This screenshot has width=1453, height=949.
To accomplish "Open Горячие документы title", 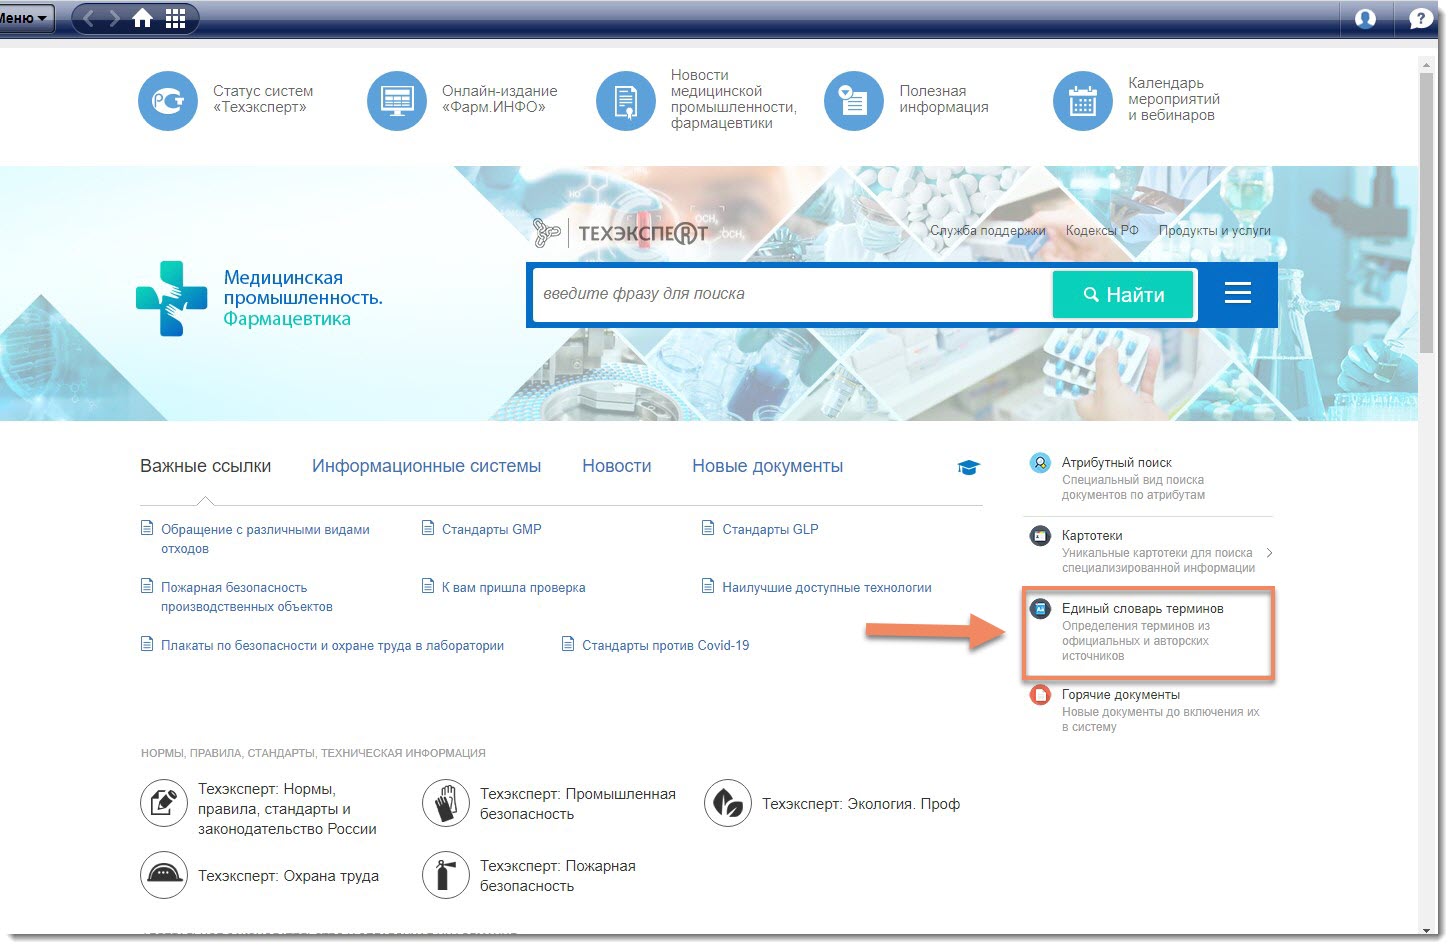I will pyautogui.click(x=1120, y=694).
